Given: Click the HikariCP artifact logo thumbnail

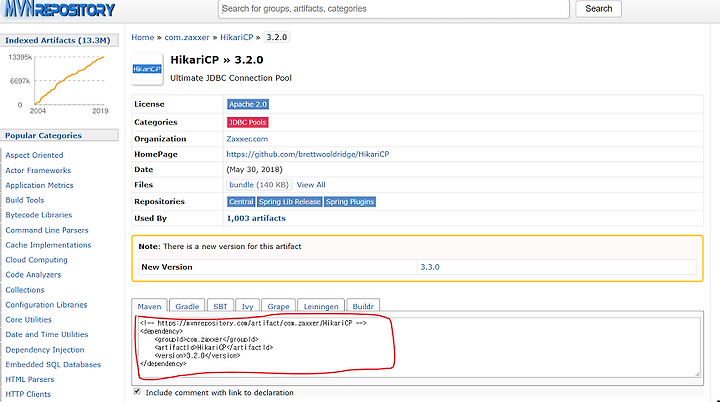Looking at the screenshot, I should tap(147, 69).
